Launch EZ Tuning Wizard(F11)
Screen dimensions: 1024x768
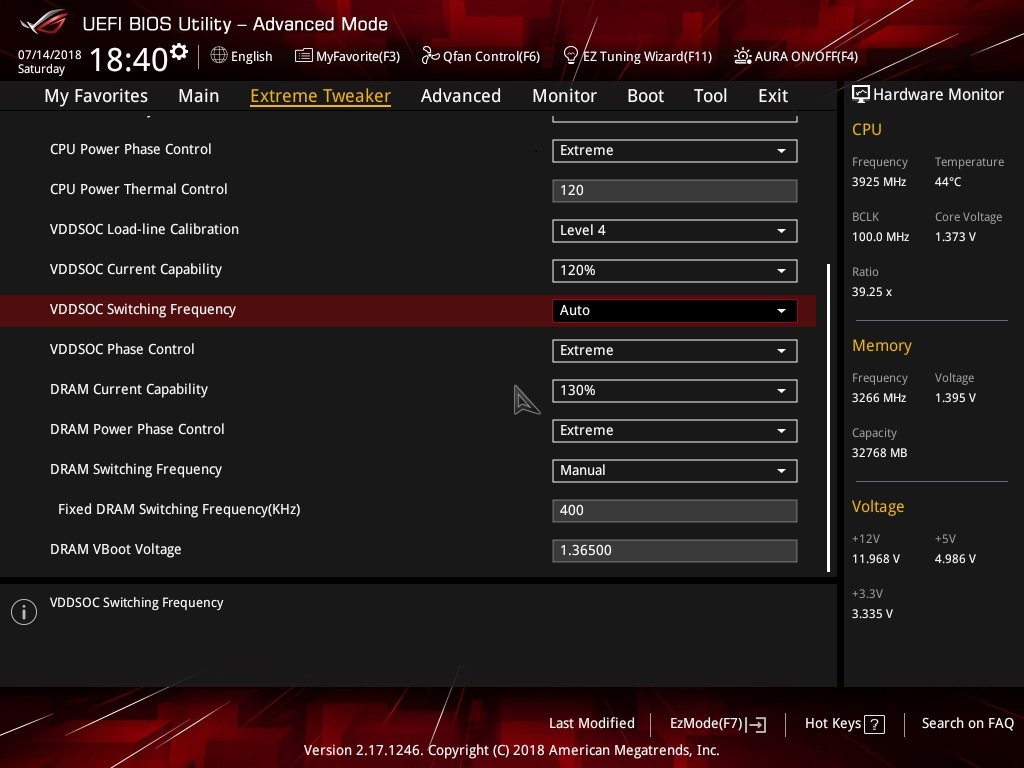(637, 56)
